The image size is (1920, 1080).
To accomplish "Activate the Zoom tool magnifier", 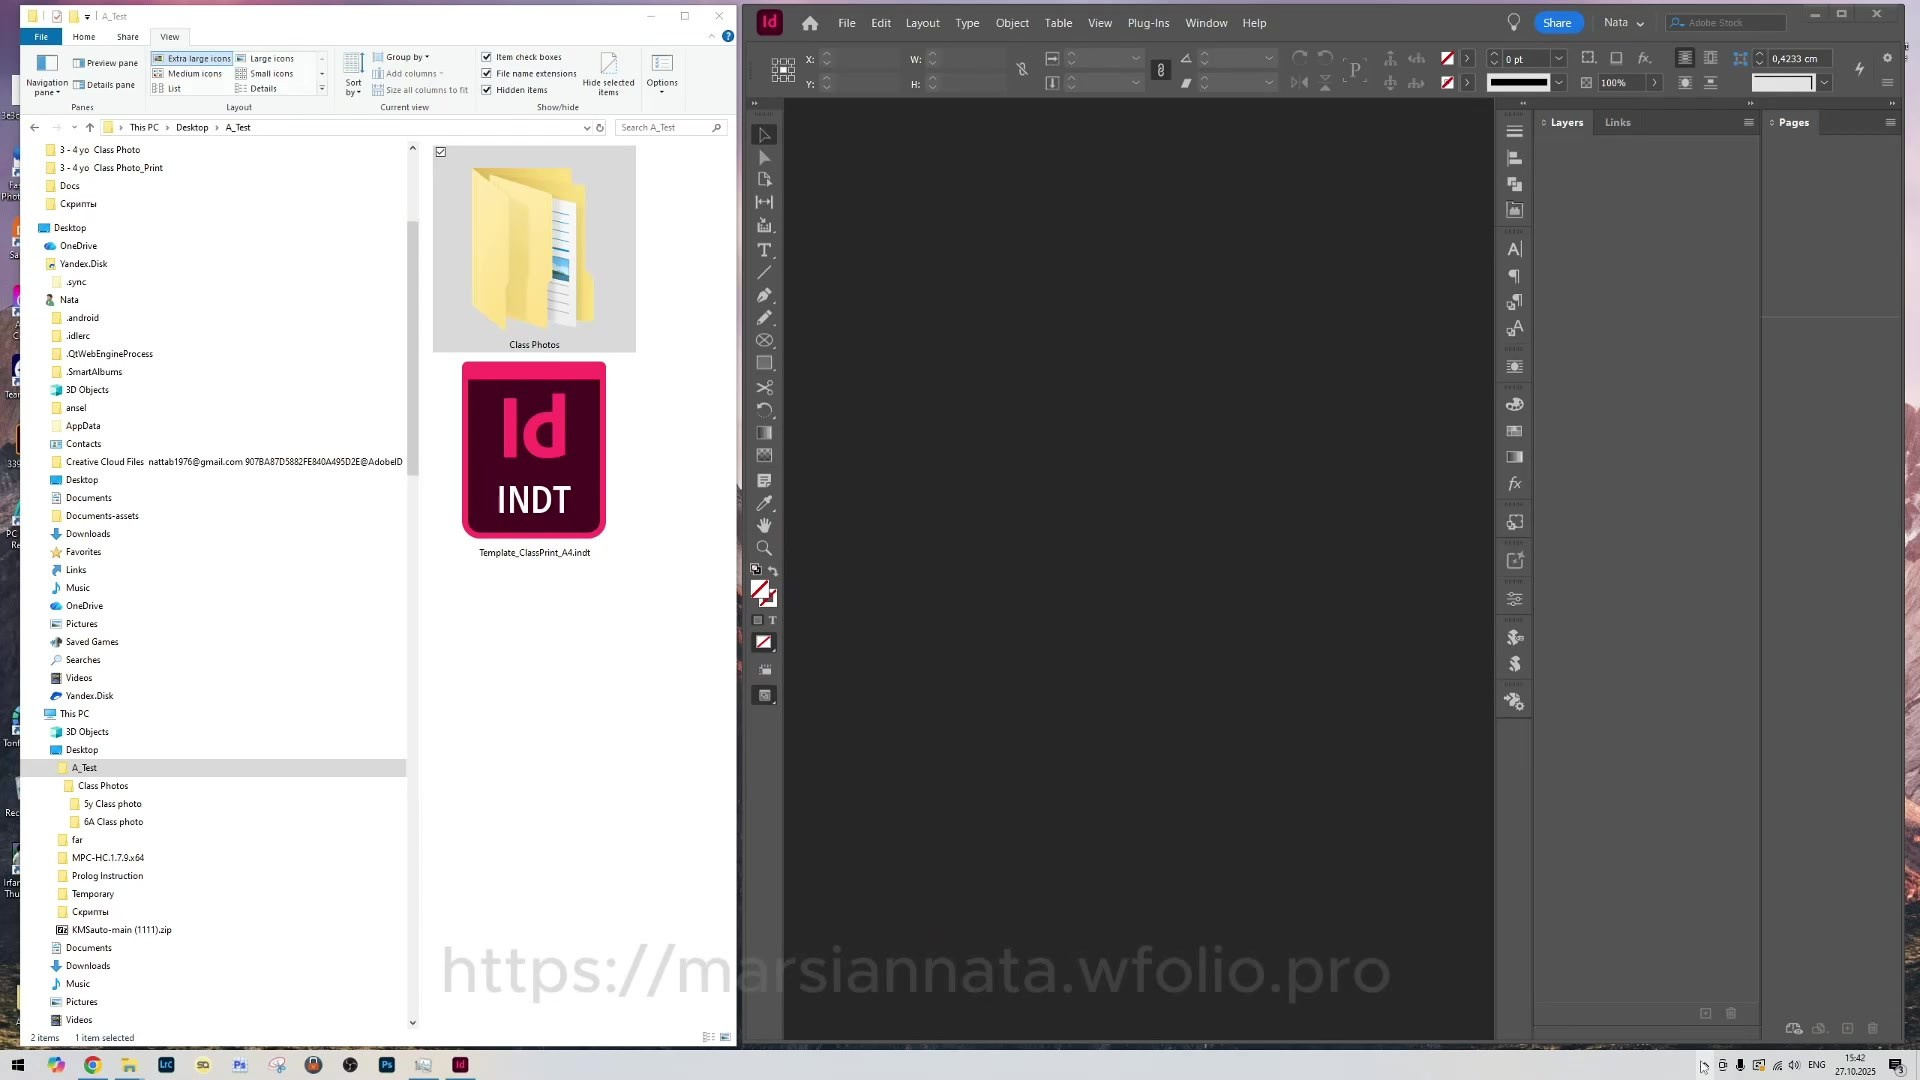I will pos(764,548).
